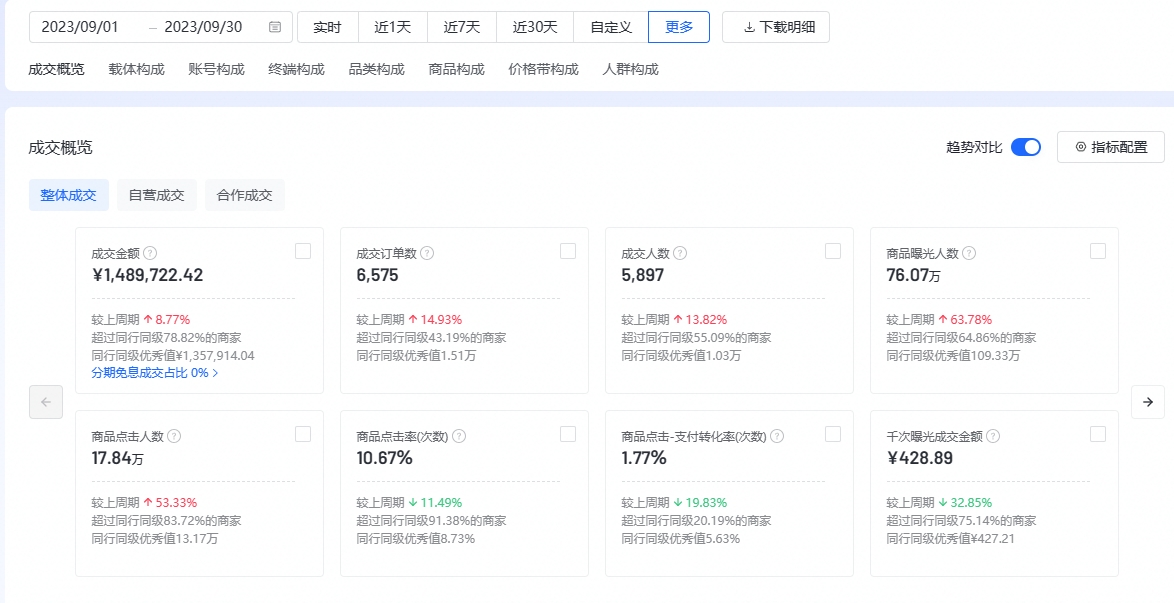Click help icon beside 成交人数

pos(679,254)
